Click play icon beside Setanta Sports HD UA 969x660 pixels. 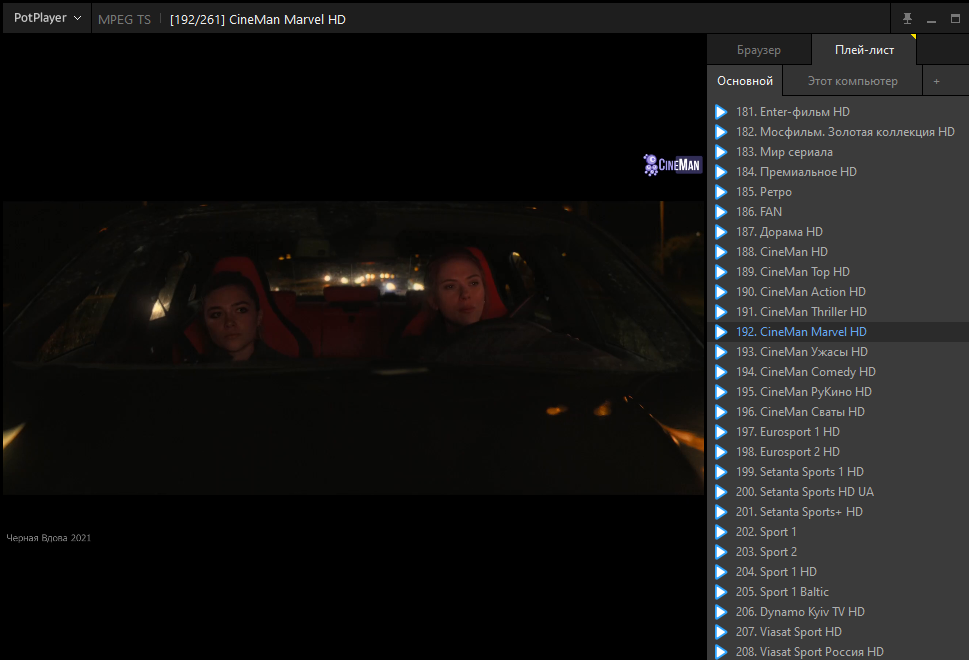721,492
